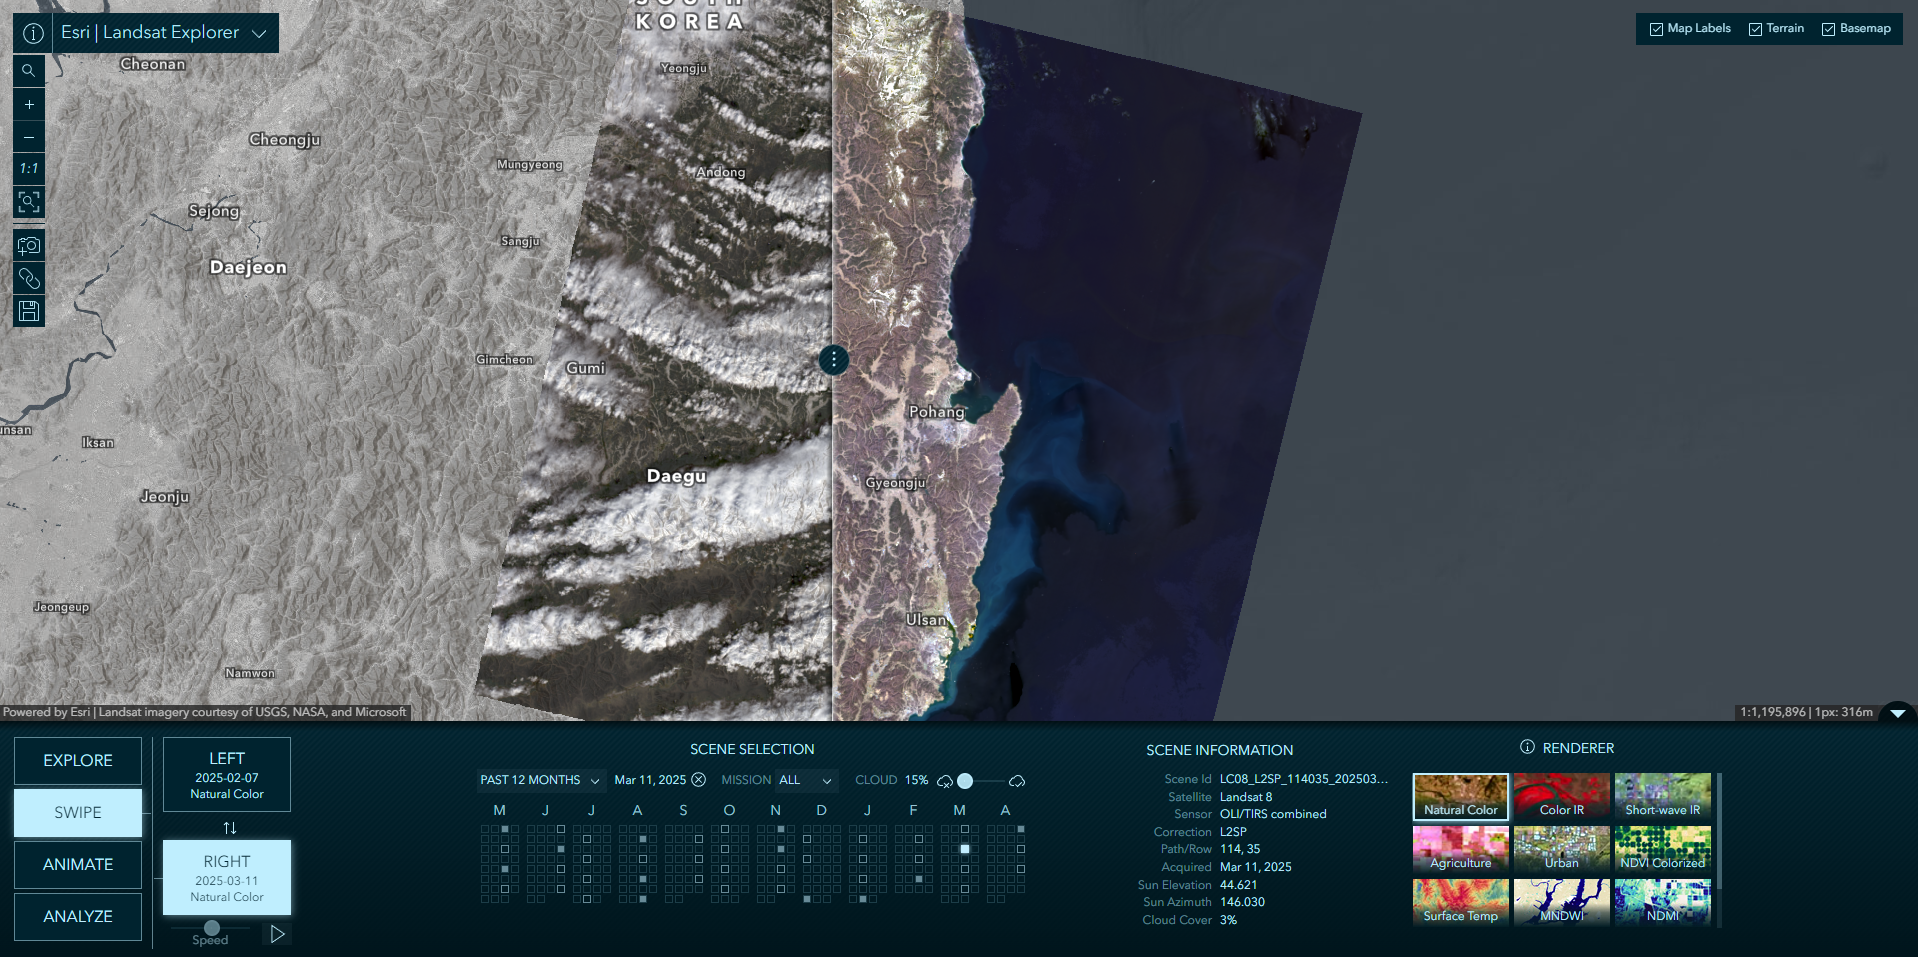
Task: Open the app information icon
Action: [x=33, y=33]
